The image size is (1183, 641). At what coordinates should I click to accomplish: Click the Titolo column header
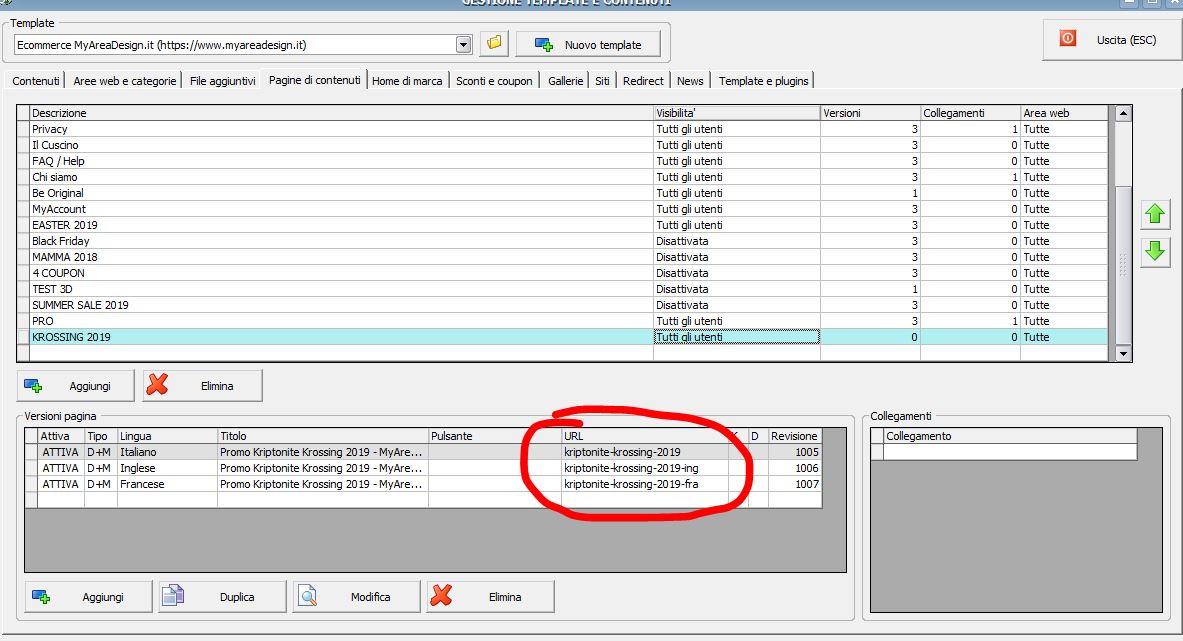click(323, 436)
